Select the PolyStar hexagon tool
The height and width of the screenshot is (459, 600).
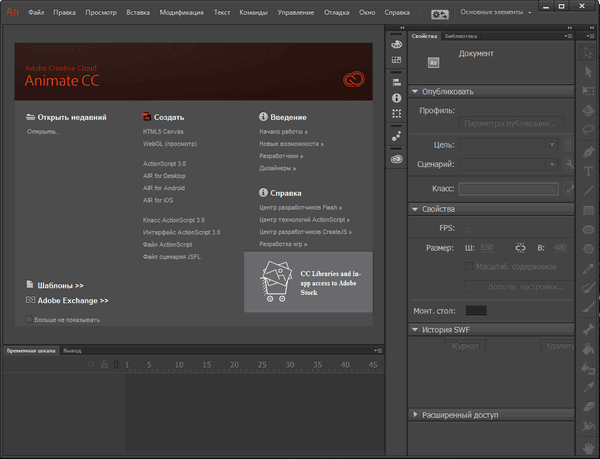point(588,249)
